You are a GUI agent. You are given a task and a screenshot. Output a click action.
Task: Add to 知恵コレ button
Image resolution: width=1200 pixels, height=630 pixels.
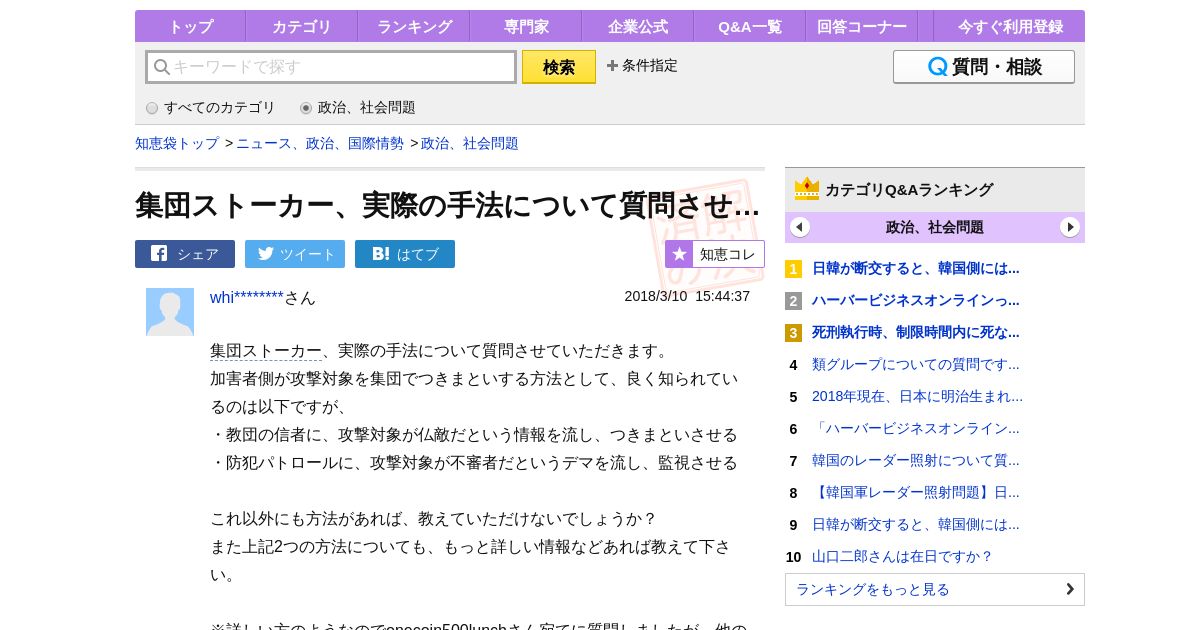tap(715, 254)
